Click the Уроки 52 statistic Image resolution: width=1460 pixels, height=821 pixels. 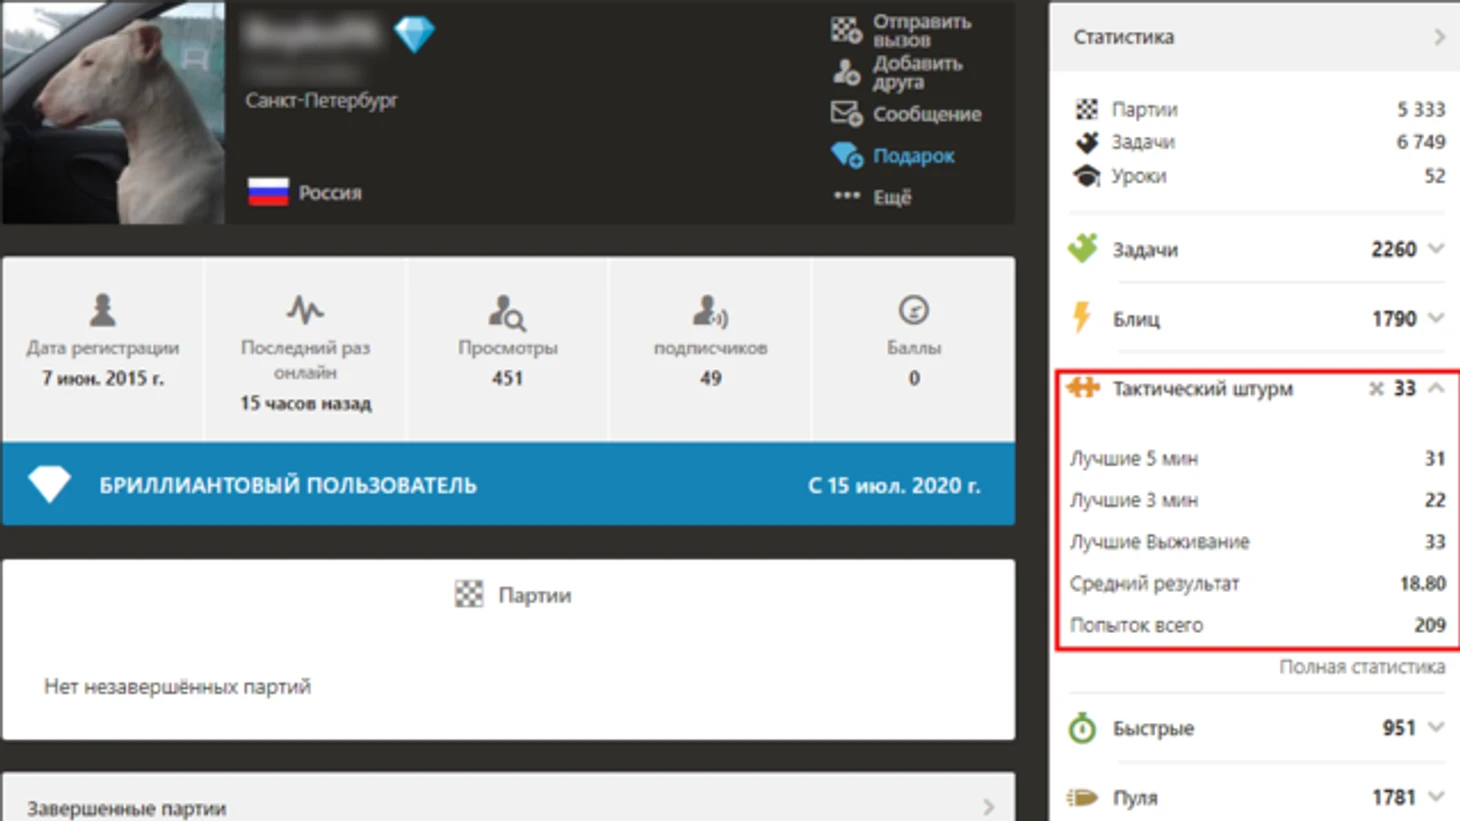[x=1259, y=176]
